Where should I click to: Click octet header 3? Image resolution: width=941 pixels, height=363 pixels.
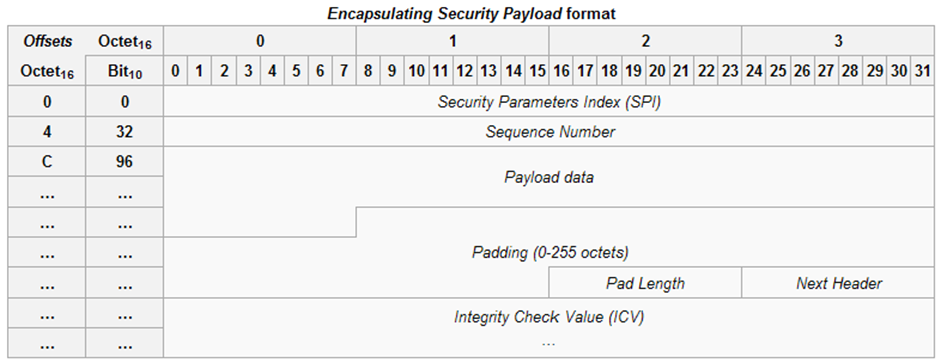pos(838,41)
